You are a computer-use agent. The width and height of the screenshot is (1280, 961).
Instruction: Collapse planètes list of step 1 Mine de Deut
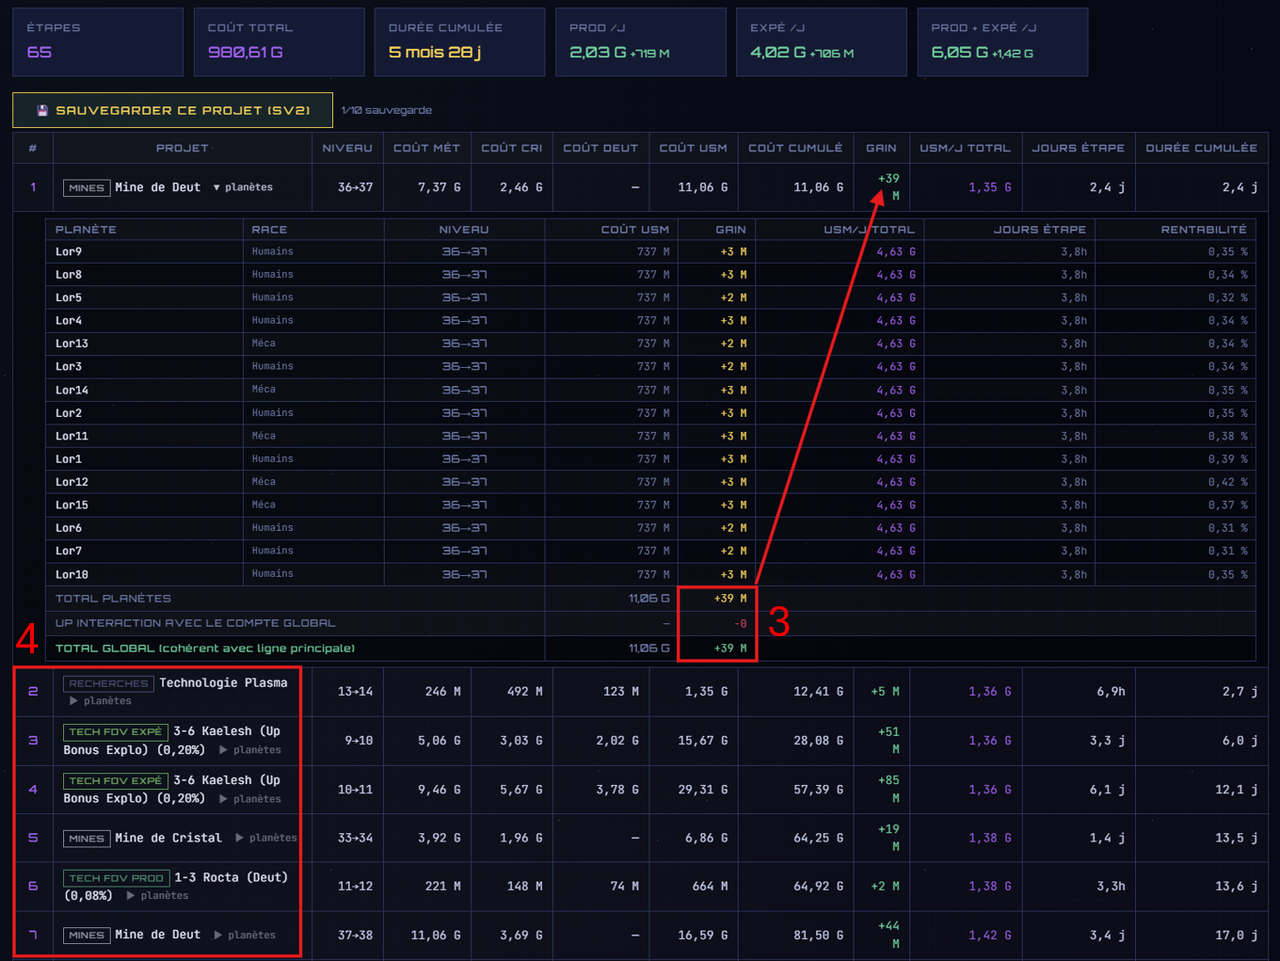243,187
